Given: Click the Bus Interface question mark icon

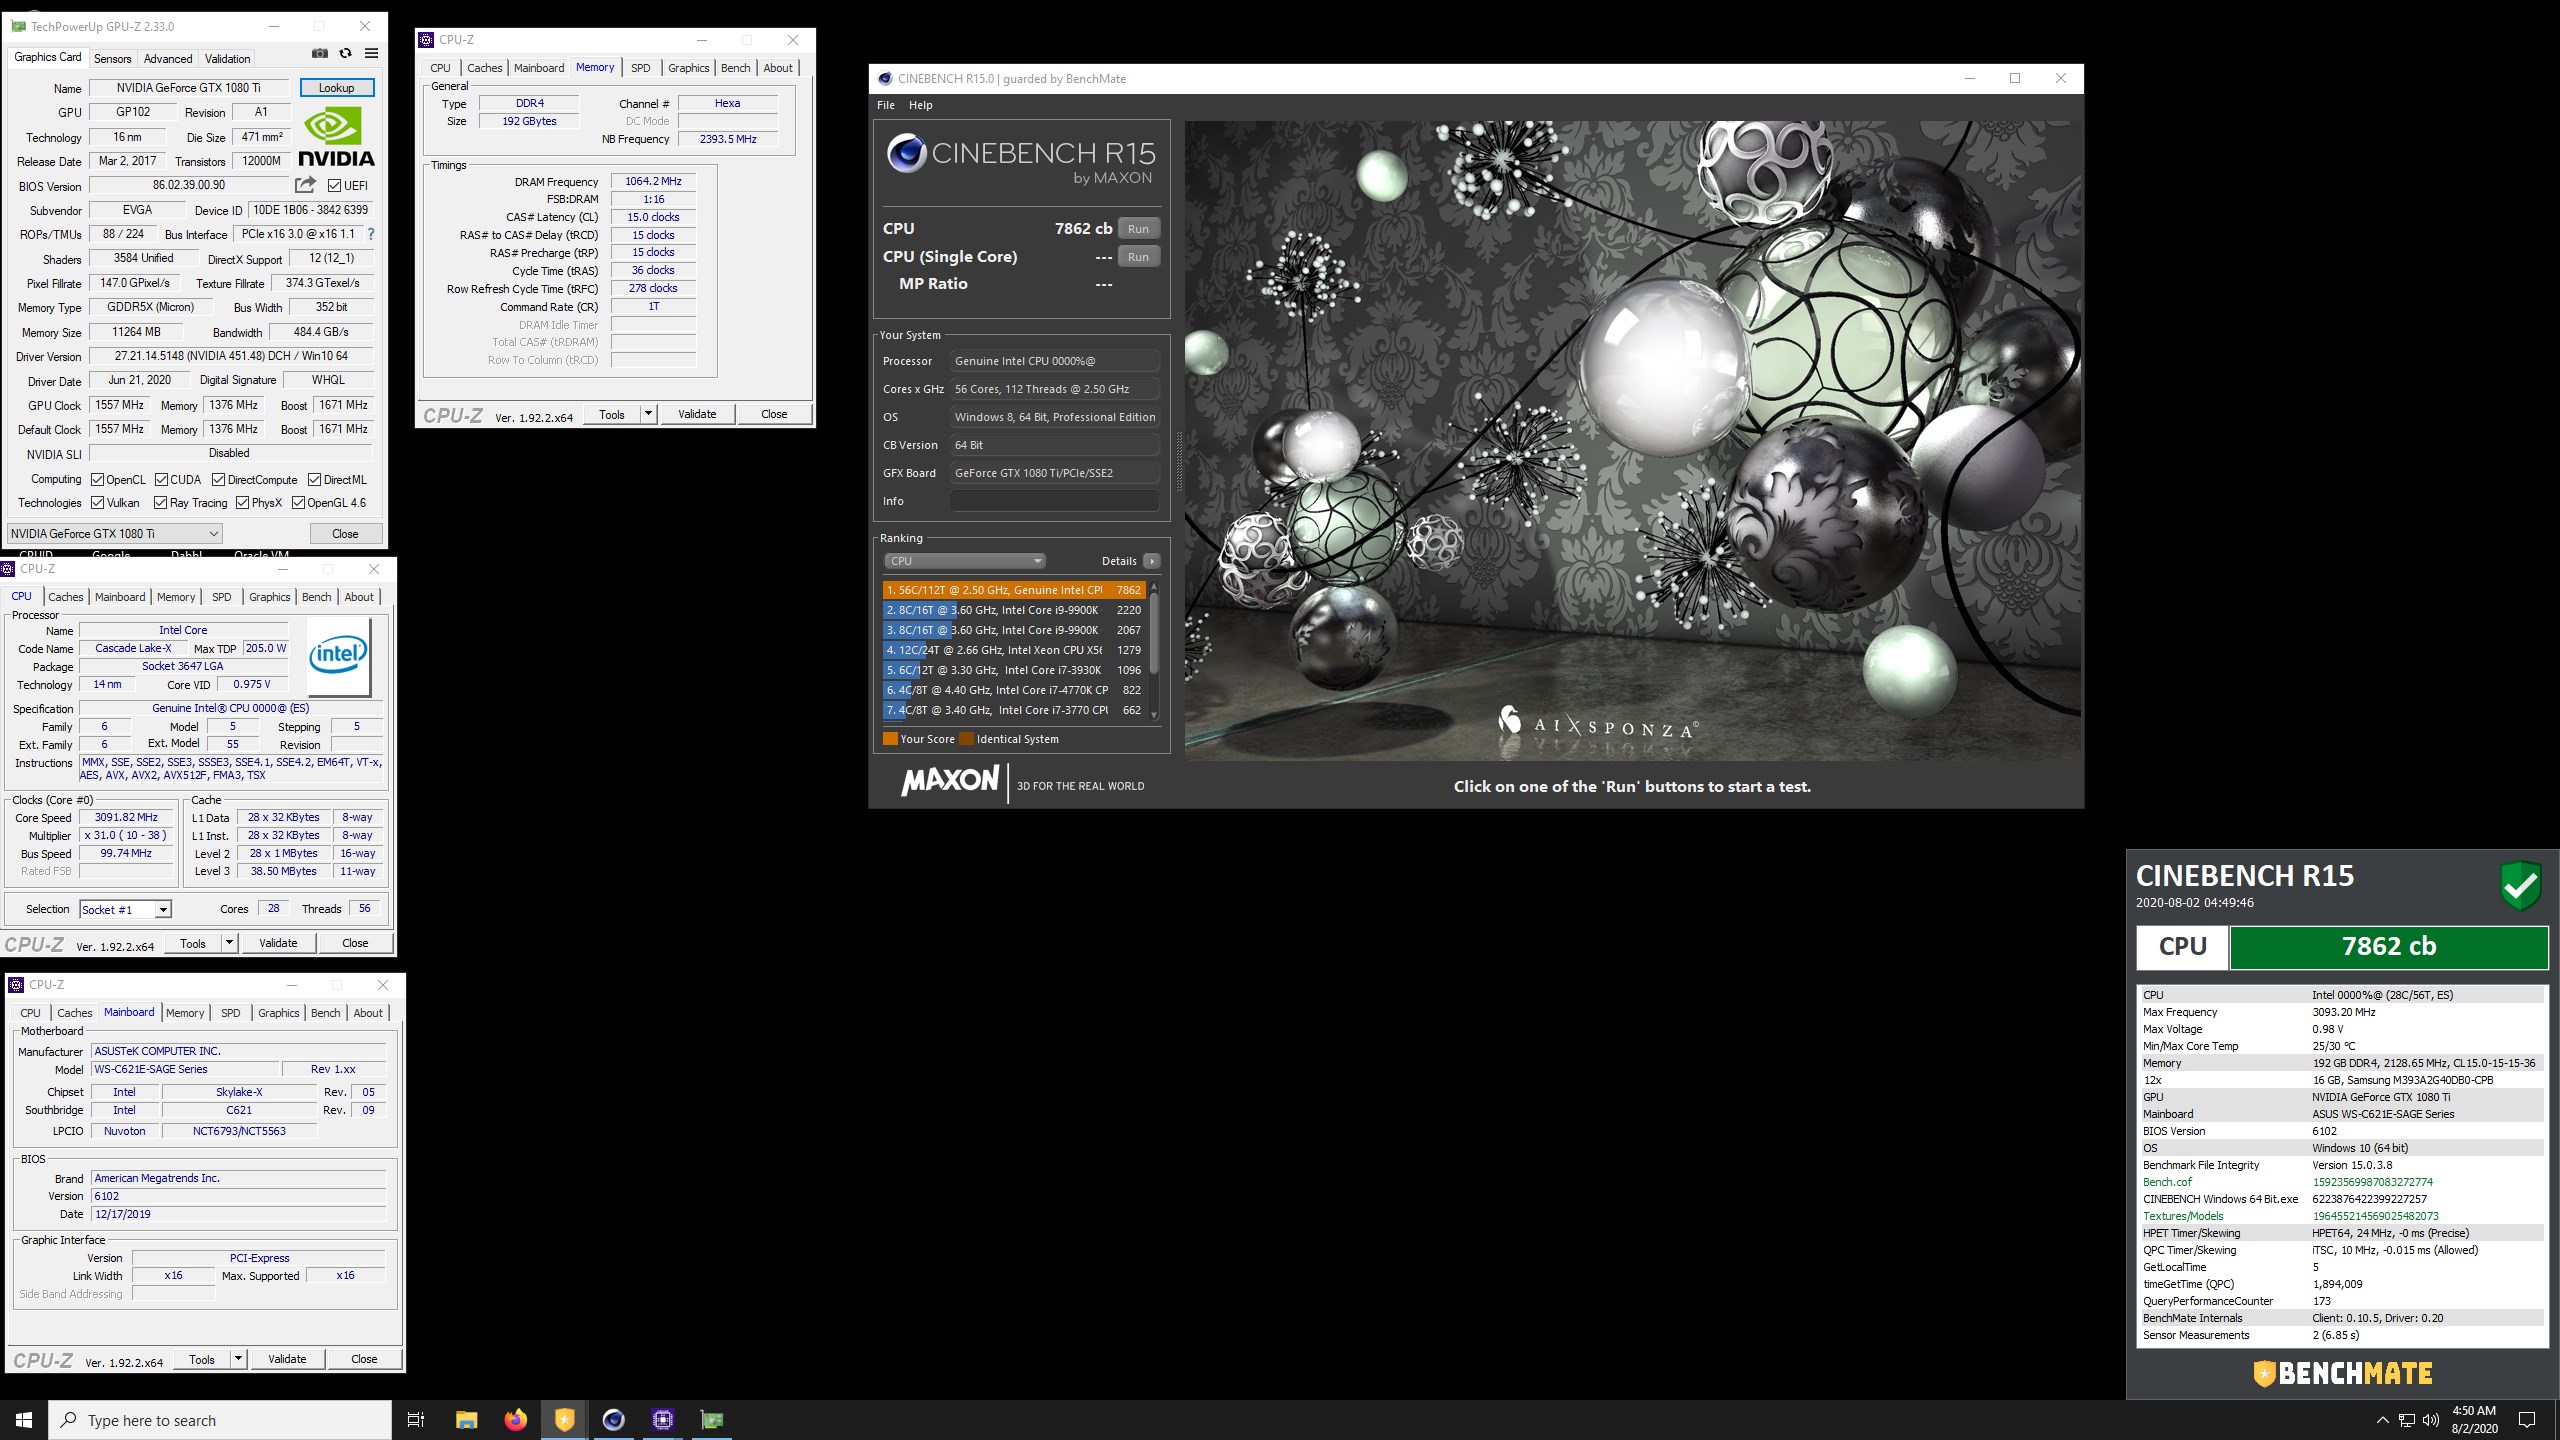Looking at the screenshot, I should click(x=371, y=234).
